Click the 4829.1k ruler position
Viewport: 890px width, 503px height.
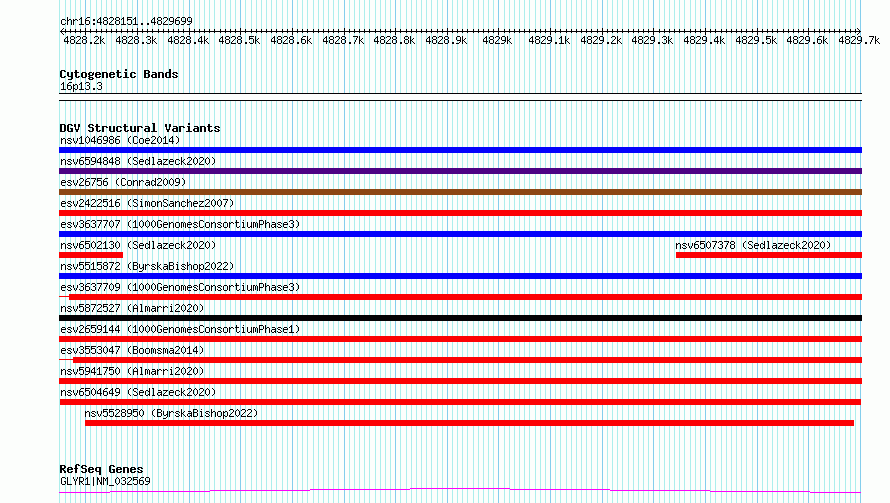pos(549,40)
